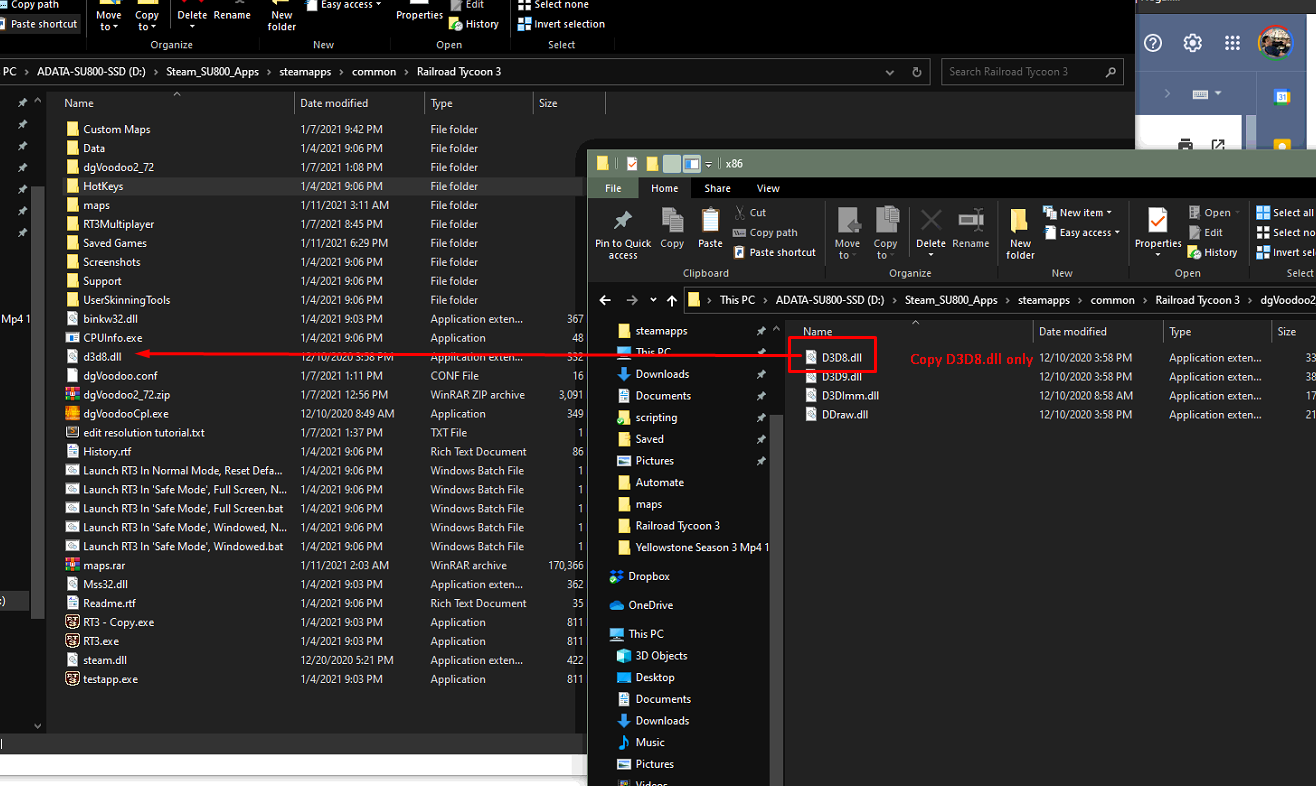Click Select none in Railroad Tycoon 3 window ribbon
Viewport: 1316px width, 786px height.
click(x=553, y=5)
